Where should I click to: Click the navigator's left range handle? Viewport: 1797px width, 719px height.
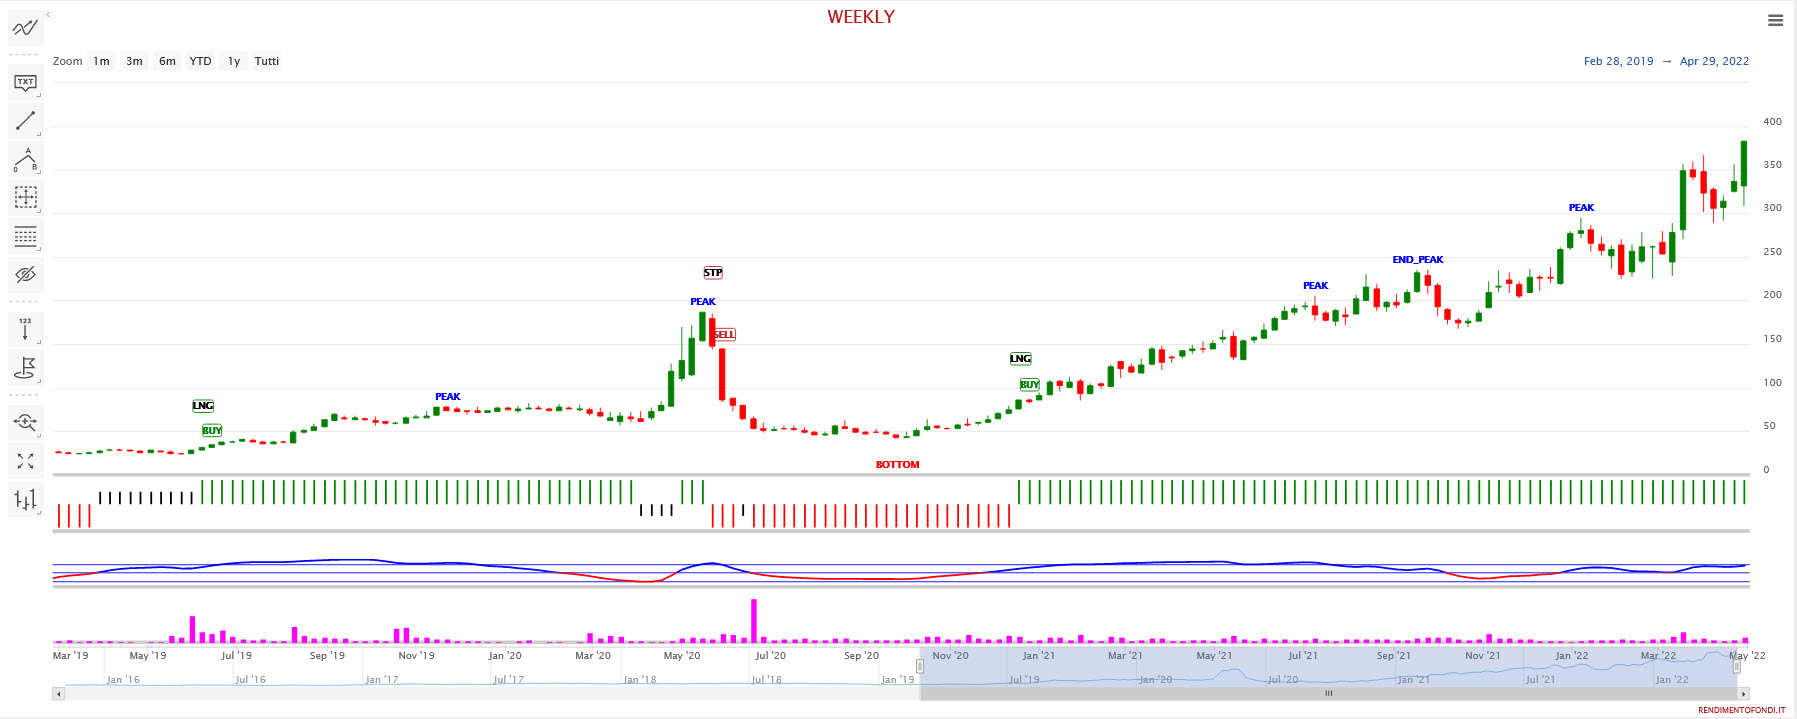(920, 666)
